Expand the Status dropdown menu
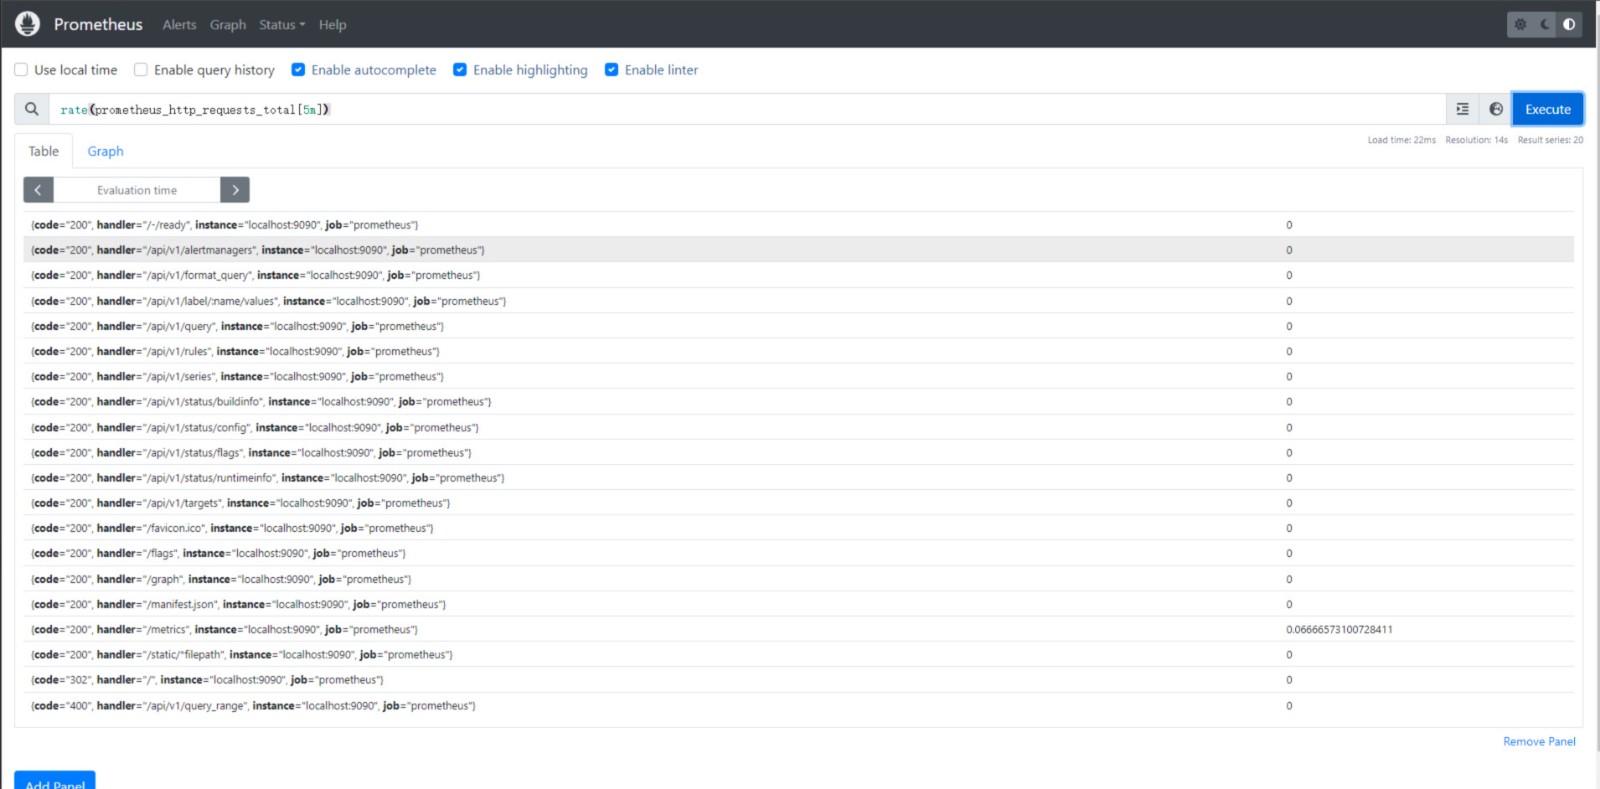 282,25
